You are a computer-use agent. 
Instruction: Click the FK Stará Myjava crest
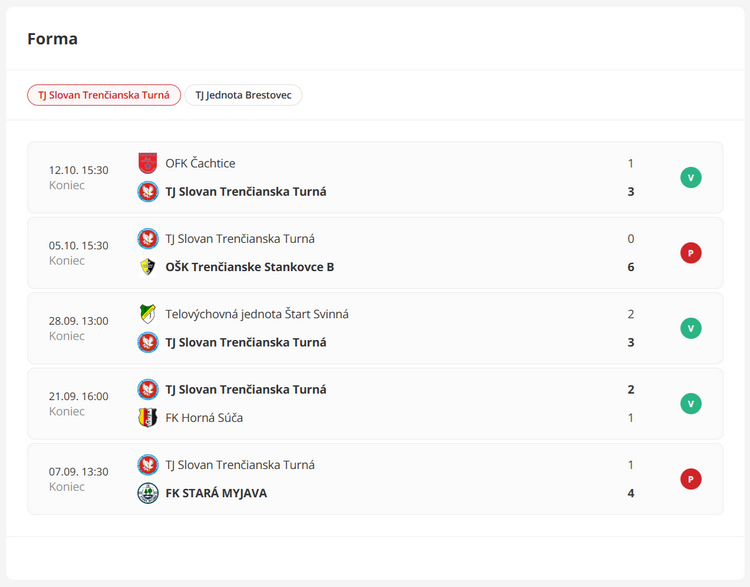[148, 493]
